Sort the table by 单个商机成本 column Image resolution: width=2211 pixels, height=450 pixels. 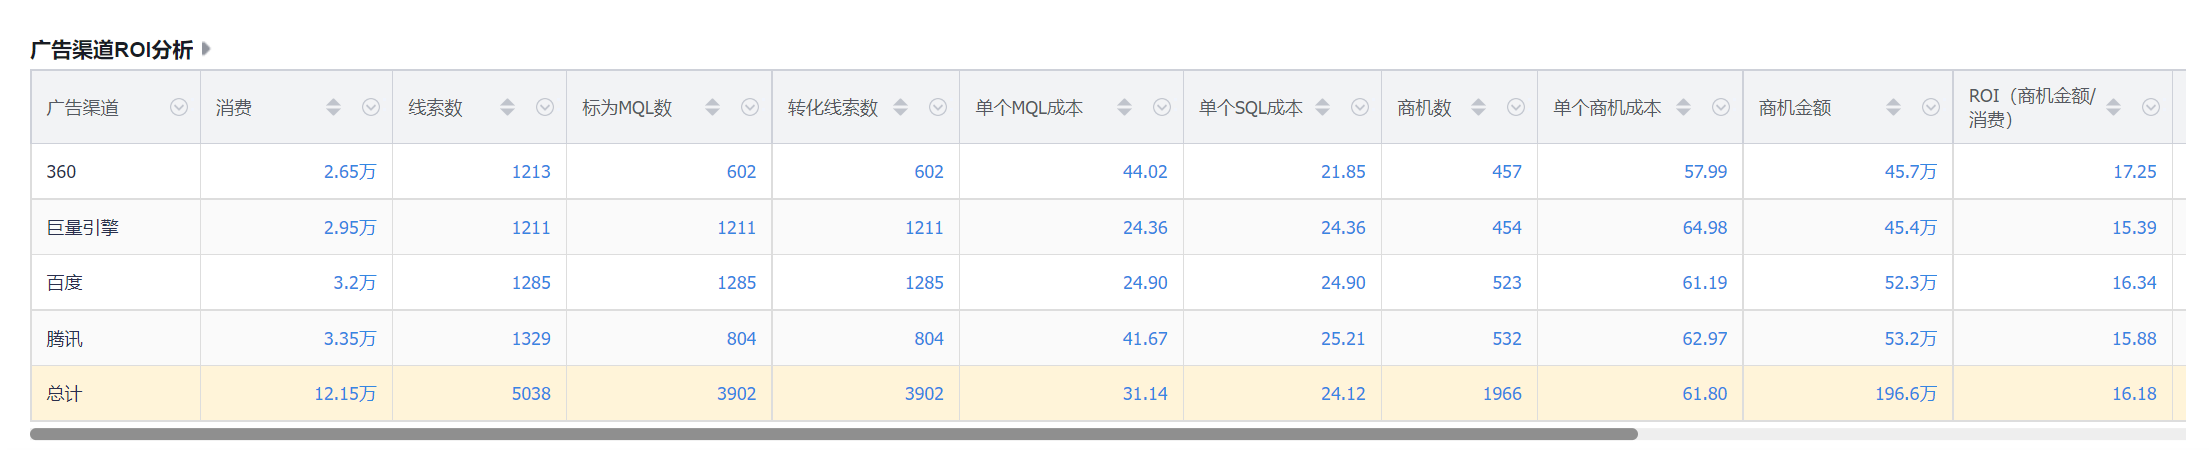point(1683,107)
